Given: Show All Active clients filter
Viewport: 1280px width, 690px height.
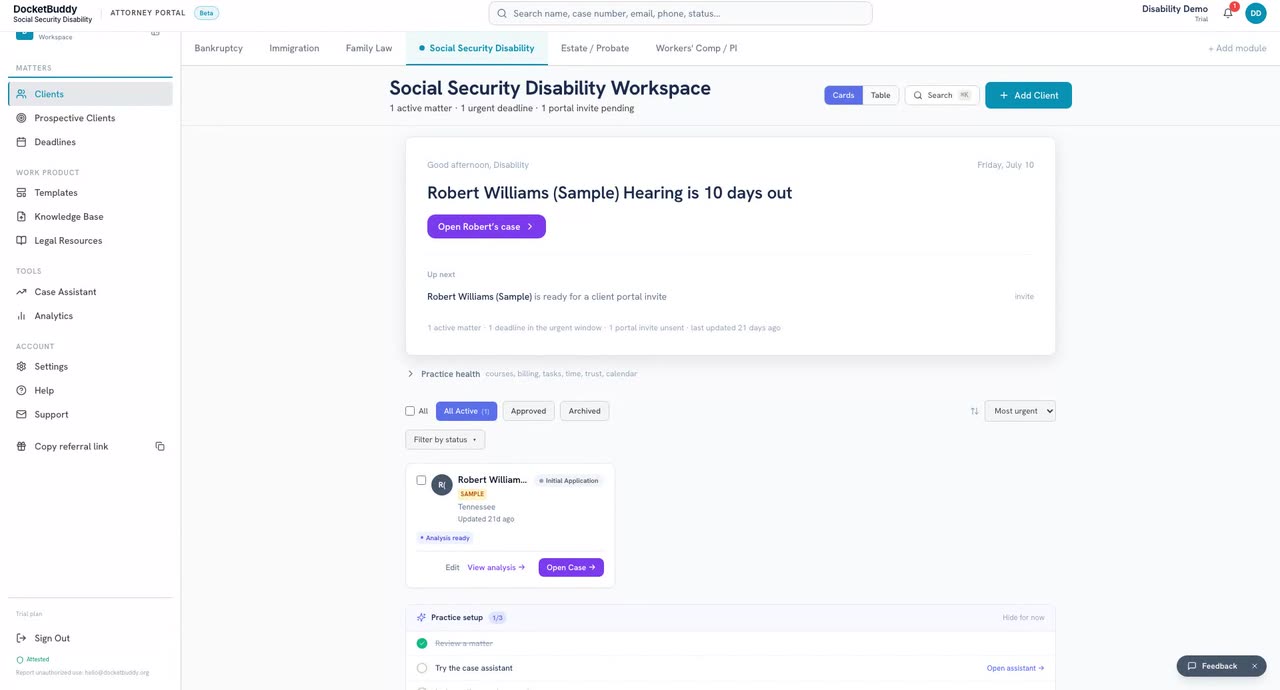Looking at the screenshot, I should [466, 411].
